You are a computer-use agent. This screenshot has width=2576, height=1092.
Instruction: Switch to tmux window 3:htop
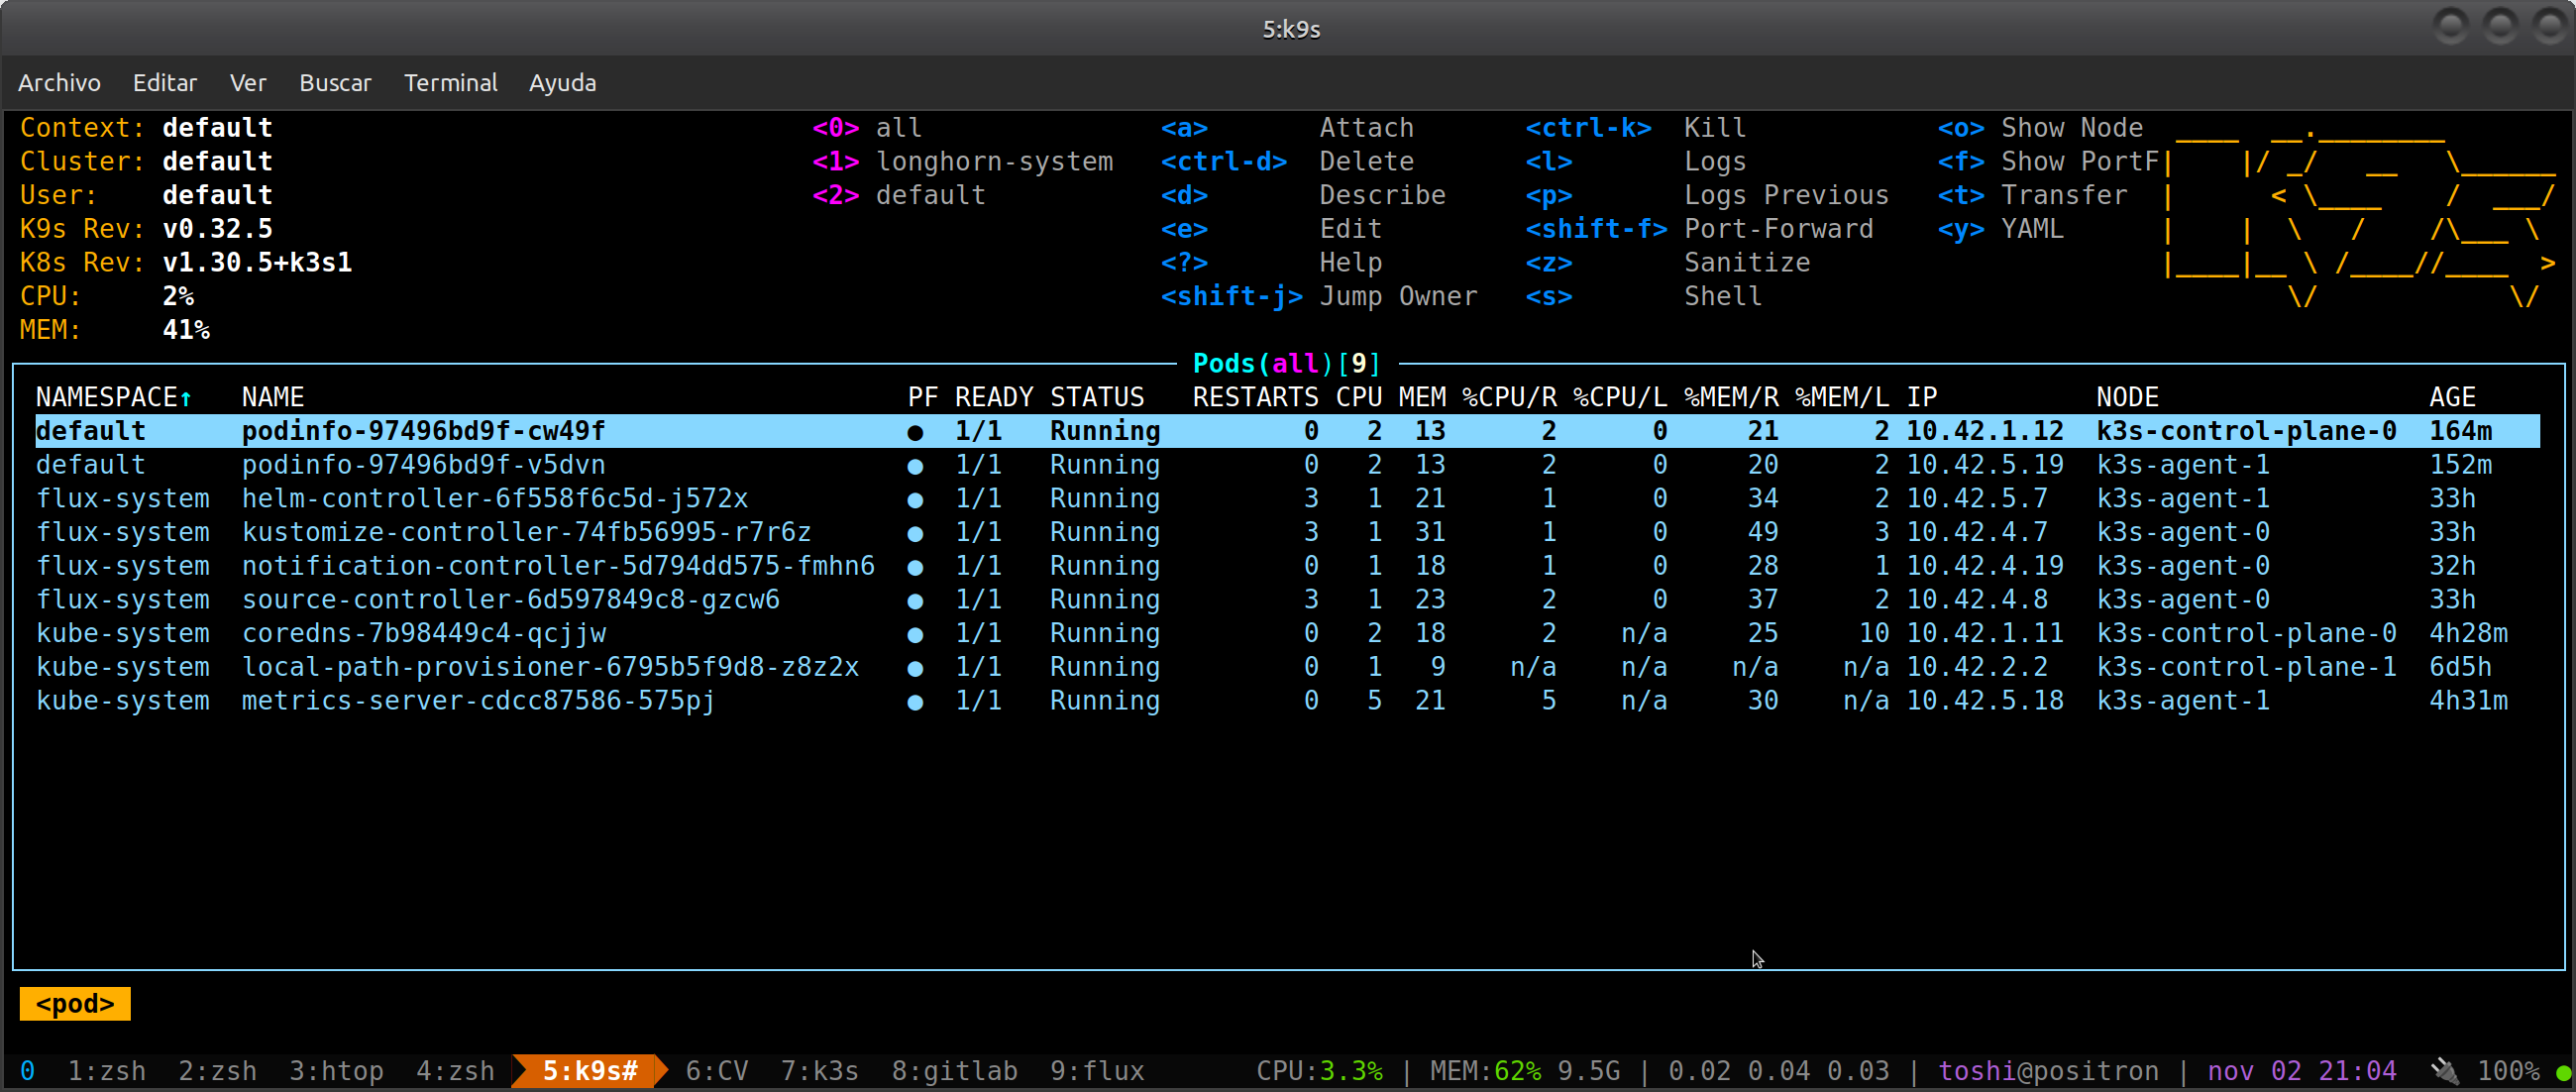point(336,1071)
